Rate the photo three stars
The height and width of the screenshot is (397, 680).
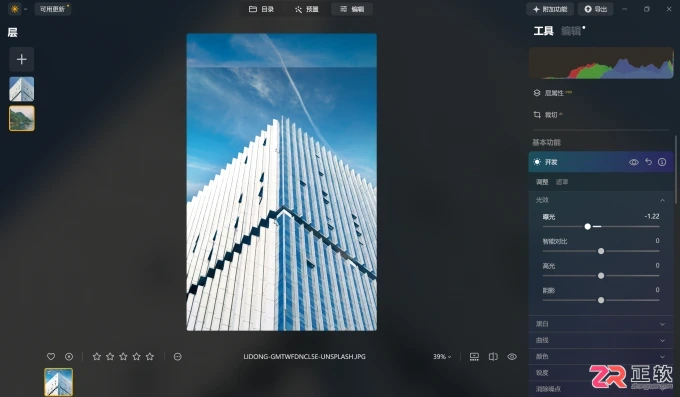point(123,357)
